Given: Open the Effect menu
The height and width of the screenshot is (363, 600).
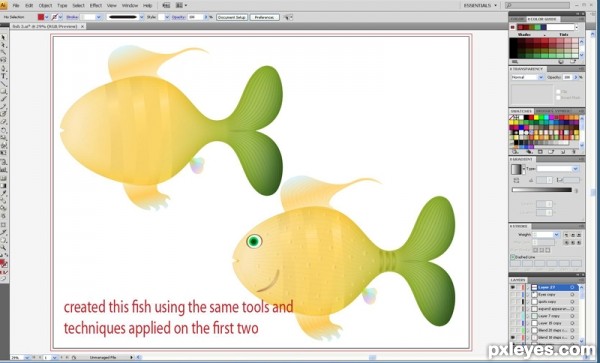Looking at the screenshot, I should tap(96, 6).
